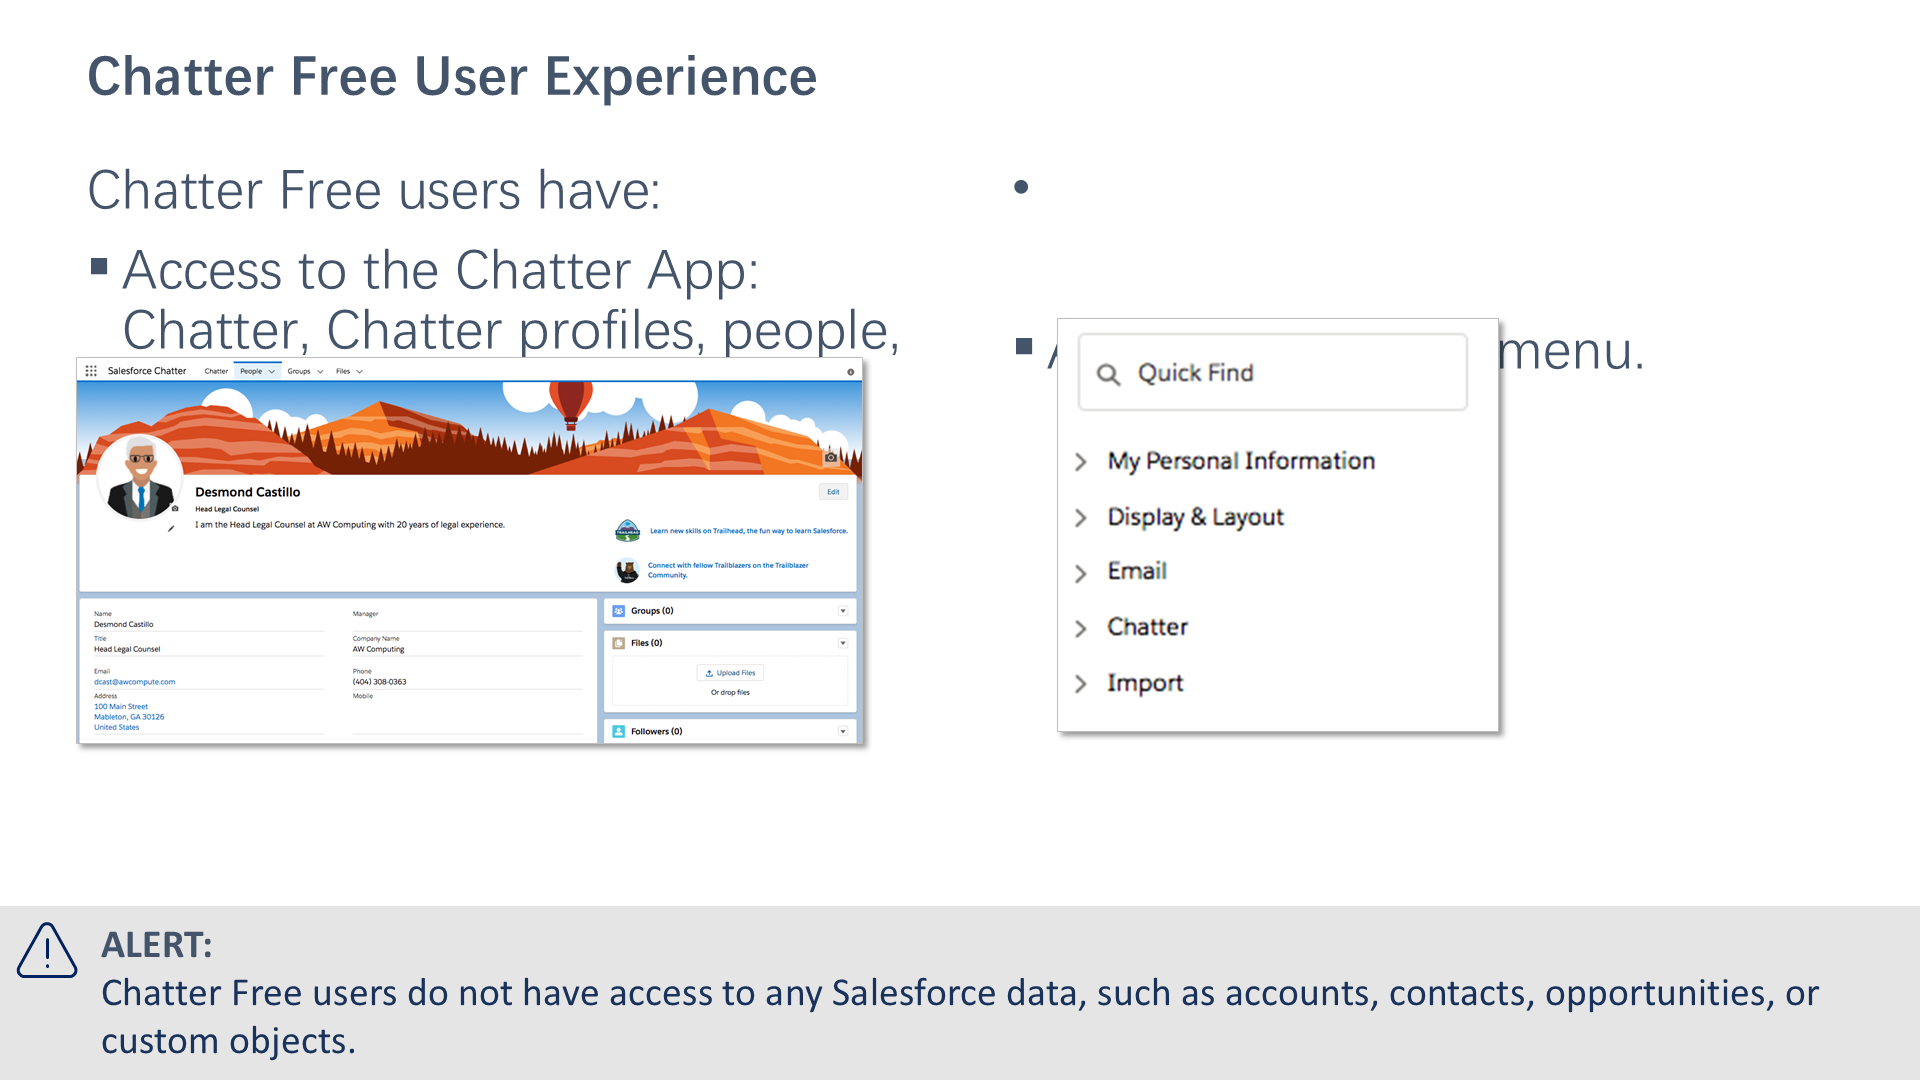Click the Followers (0) card title

click(x=657, y=731)
